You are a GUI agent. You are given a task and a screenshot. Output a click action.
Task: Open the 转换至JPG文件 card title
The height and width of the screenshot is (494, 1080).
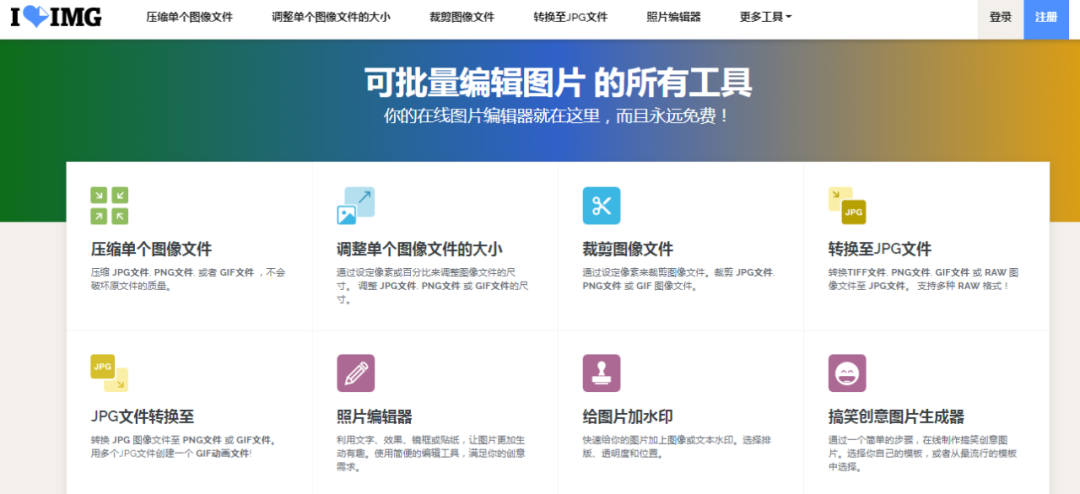coord(880,249)
